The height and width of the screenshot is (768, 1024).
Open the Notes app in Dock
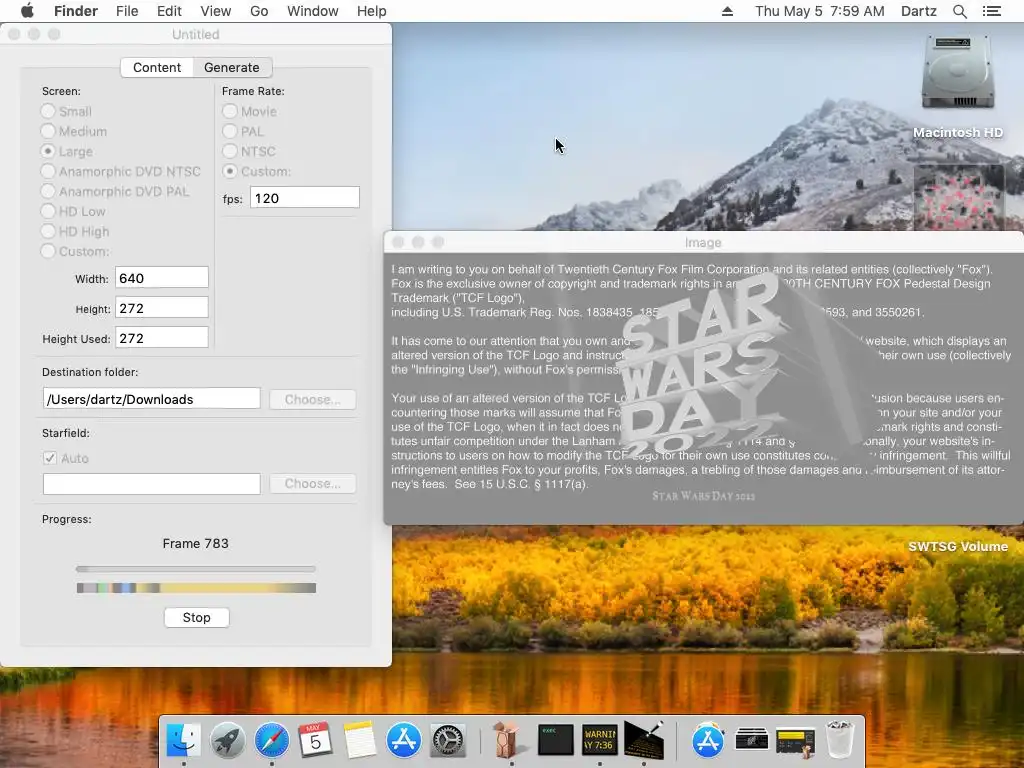[x=360, y=740]
